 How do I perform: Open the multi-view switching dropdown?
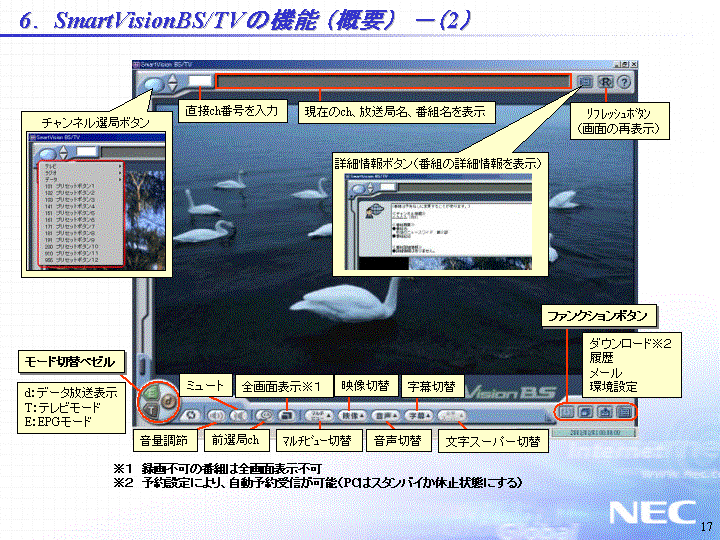click(319, 415)
